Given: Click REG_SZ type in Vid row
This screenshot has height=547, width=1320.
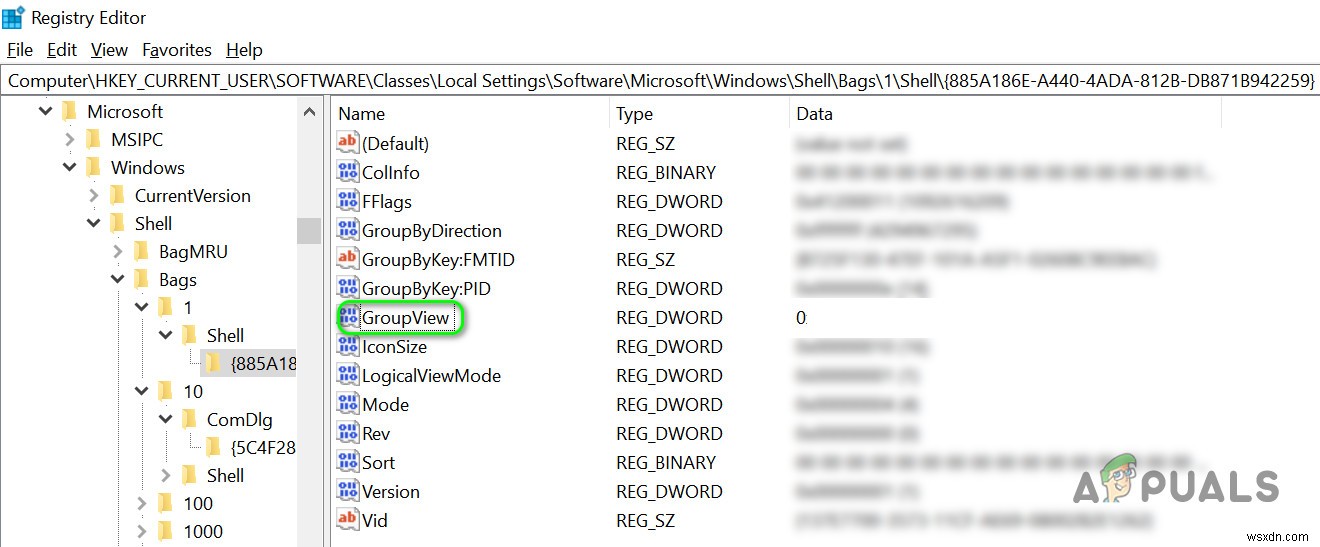Looking at the screenshot, I should click(x=645, y=520).
